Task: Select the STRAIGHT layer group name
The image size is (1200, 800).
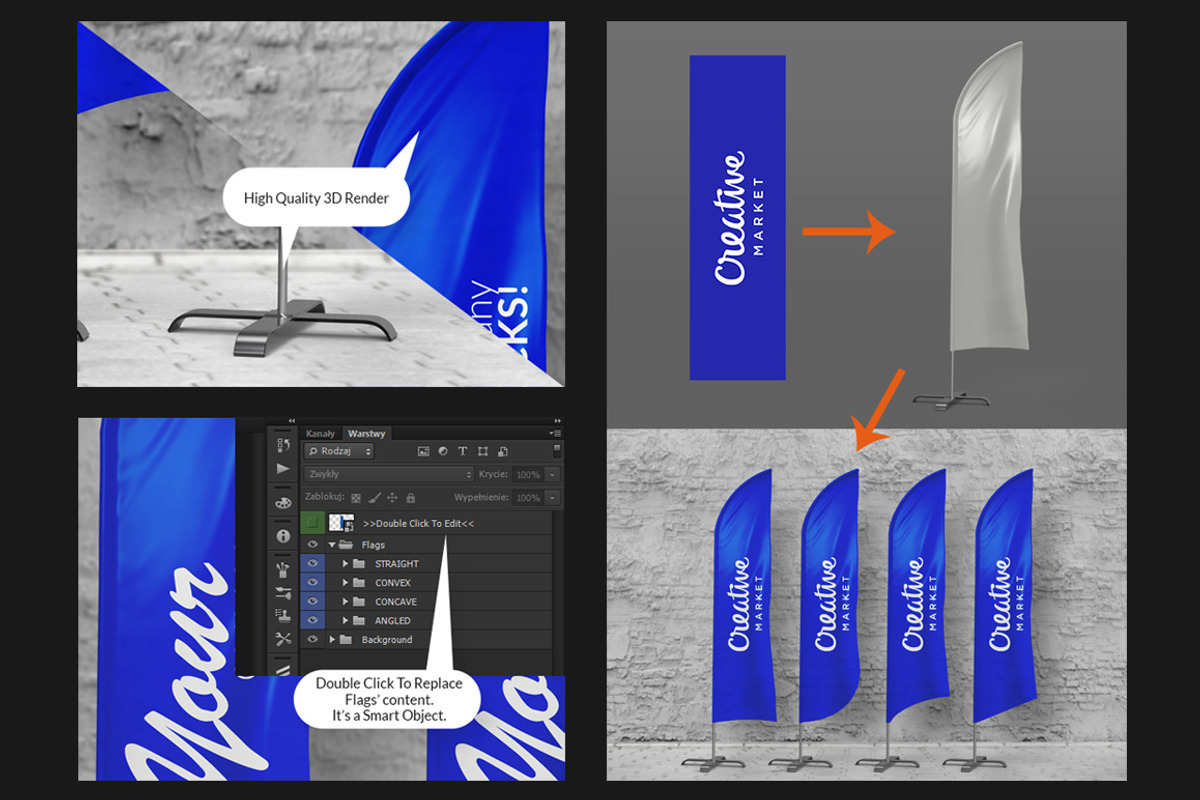Action: [x=397, y=564]
